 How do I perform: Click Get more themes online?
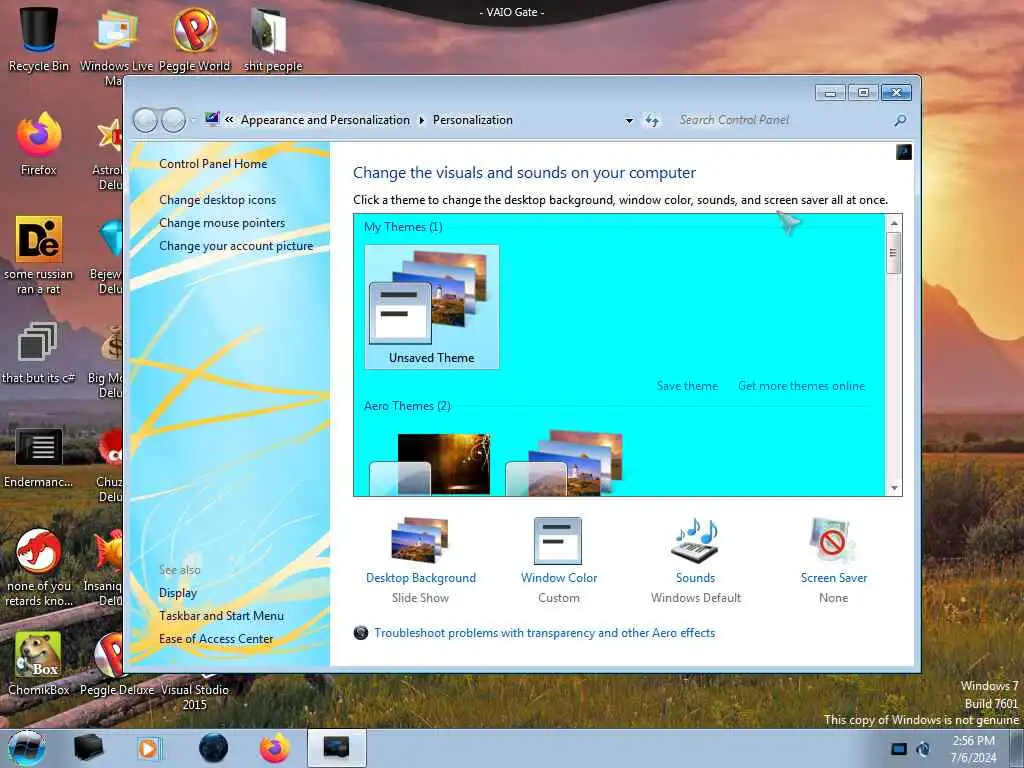coord(801,386)
